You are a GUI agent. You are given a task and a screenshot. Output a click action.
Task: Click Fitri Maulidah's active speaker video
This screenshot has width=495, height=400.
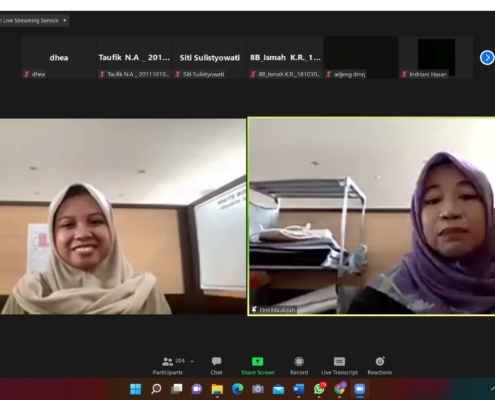point(371,216)
